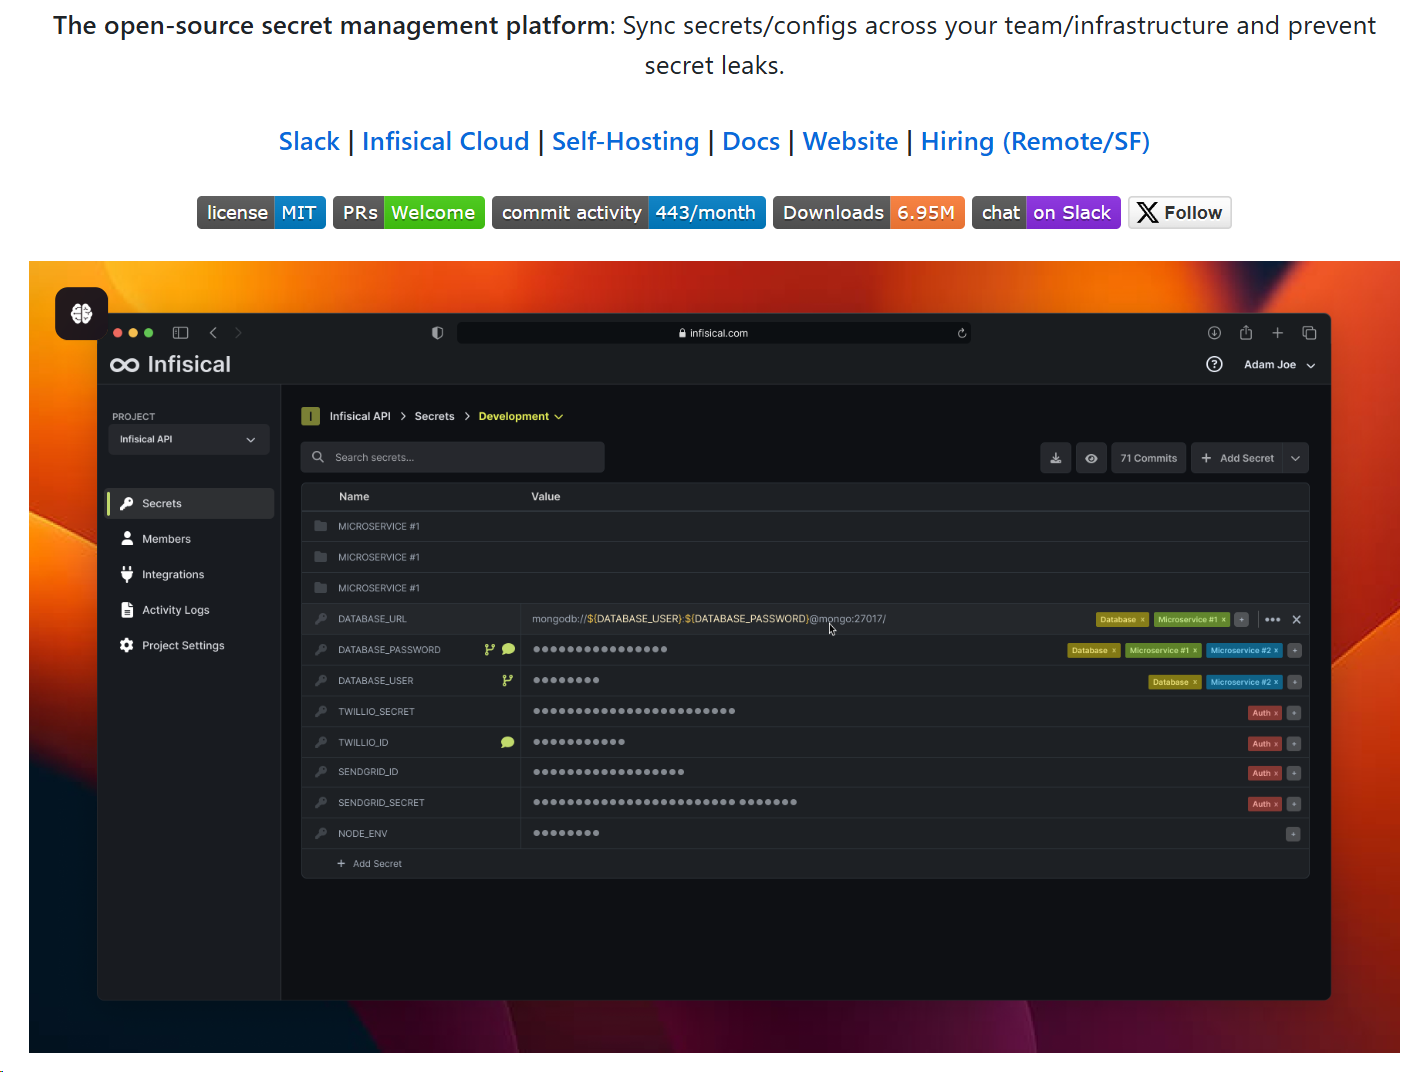Viewport: 1416px width, 1072px height.
Task: Click the search magnifier icon
Action: click(318, 457)
